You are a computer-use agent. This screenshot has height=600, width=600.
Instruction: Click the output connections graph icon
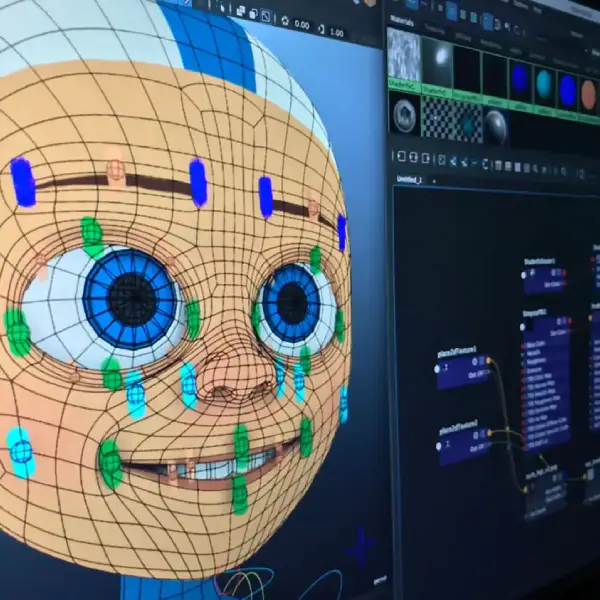(x=426, y=158)
